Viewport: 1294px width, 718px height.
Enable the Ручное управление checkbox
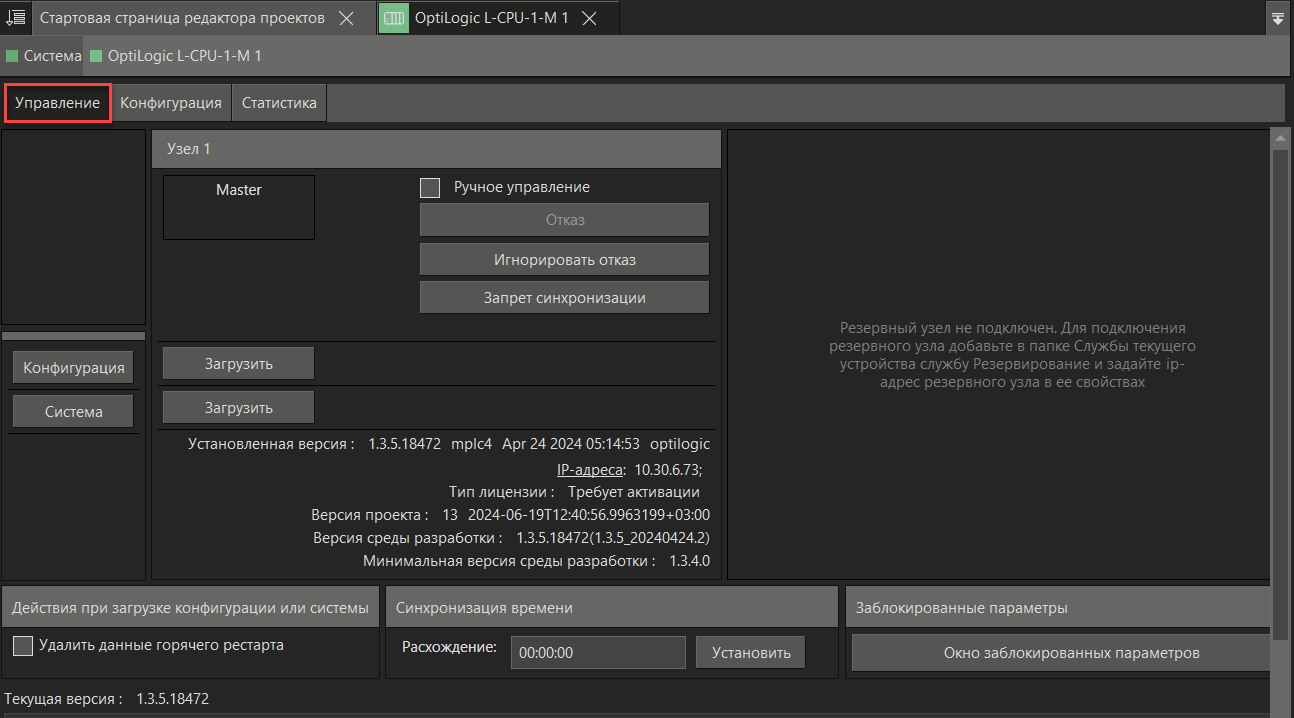tap(430, 187)
